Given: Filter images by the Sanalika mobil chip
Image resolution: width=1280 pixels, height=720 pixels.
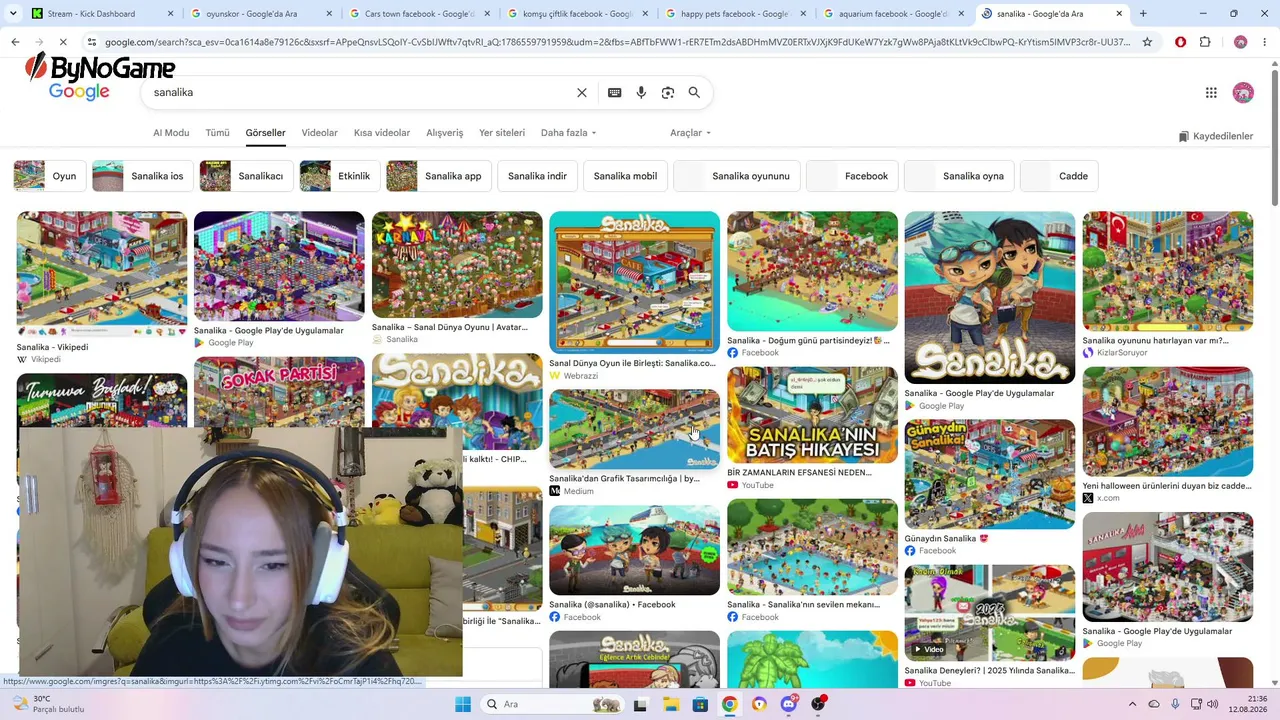Looking at the screenshot, I should (625, 176).
